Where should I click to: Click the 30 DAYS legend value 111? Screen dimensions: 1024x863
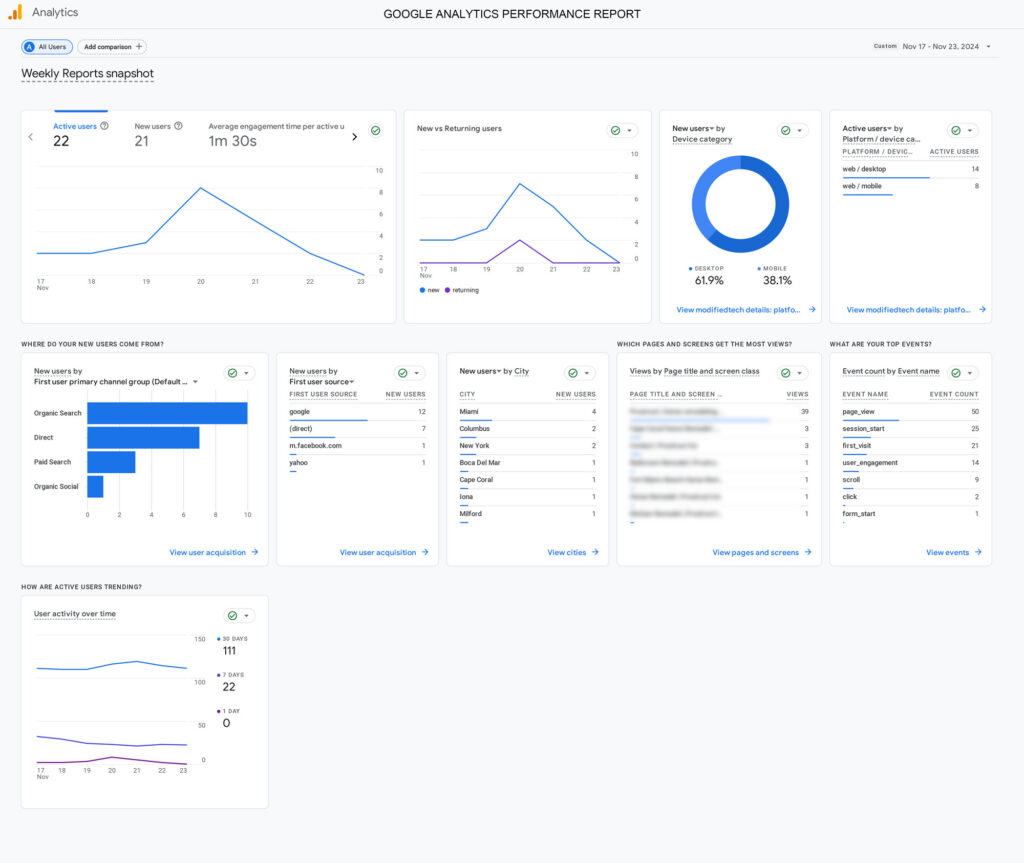tap(229, 651)
